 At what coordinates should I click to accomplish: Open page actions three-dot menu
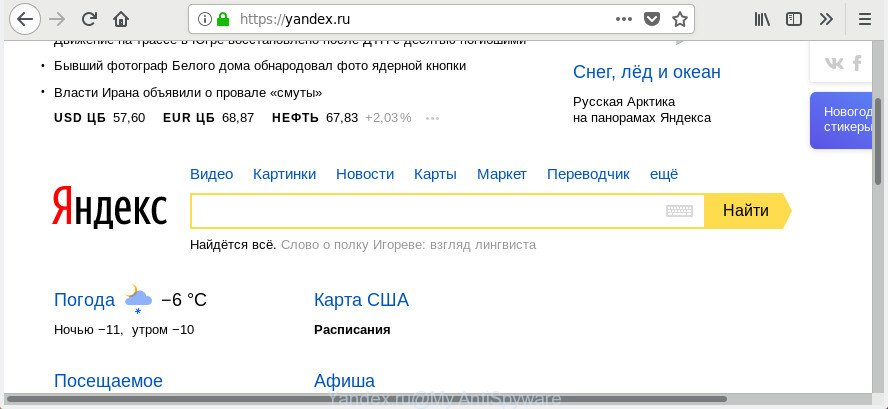coord(624,19)
